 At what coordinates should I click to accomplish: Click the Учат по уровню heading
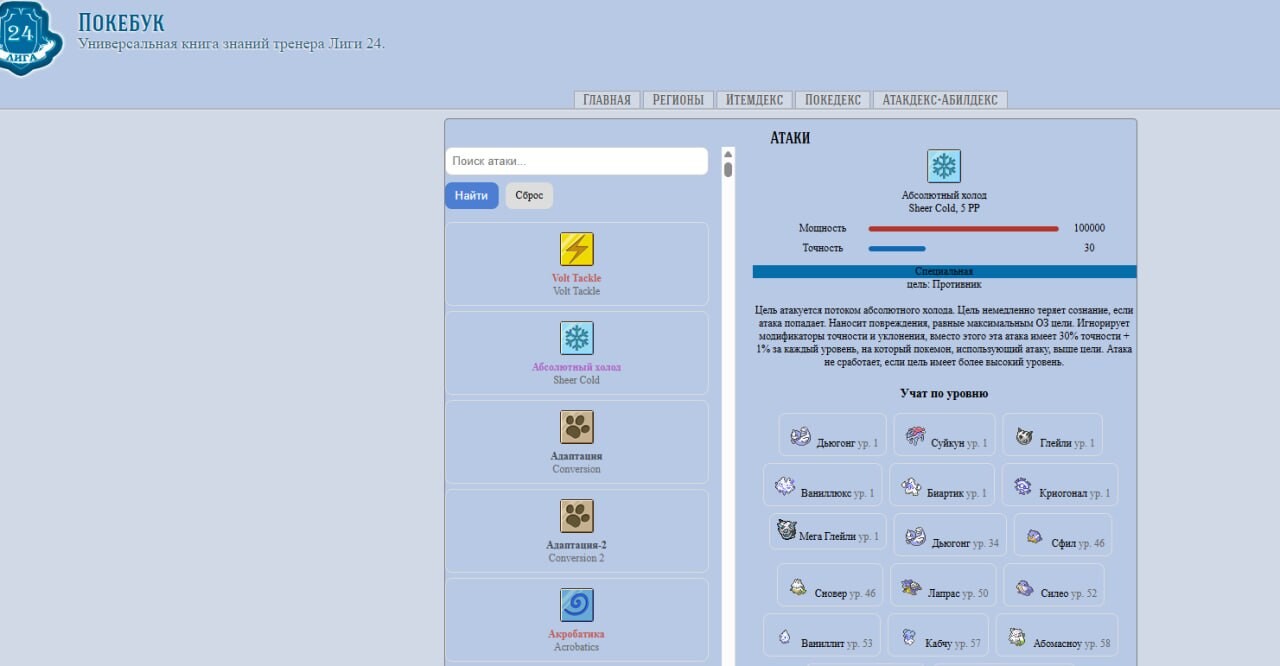coord(944,394)
